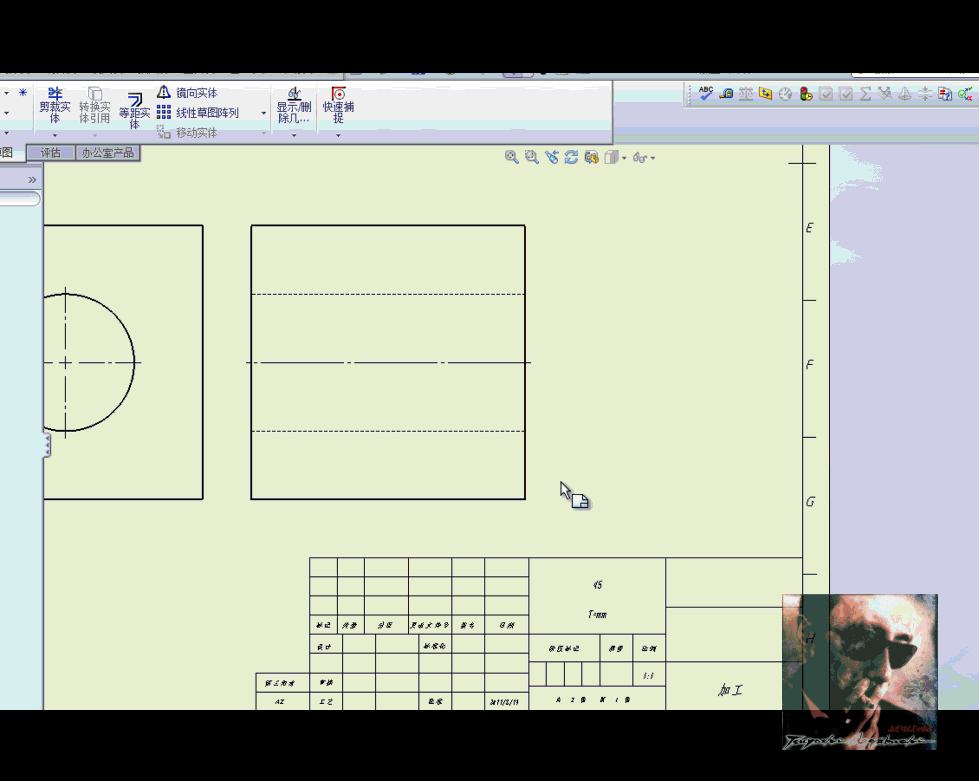Viewport: 979px width, 781px height.
Task: Expand the 快速捕捉 dropdown arrow
Action: (338, 135)
